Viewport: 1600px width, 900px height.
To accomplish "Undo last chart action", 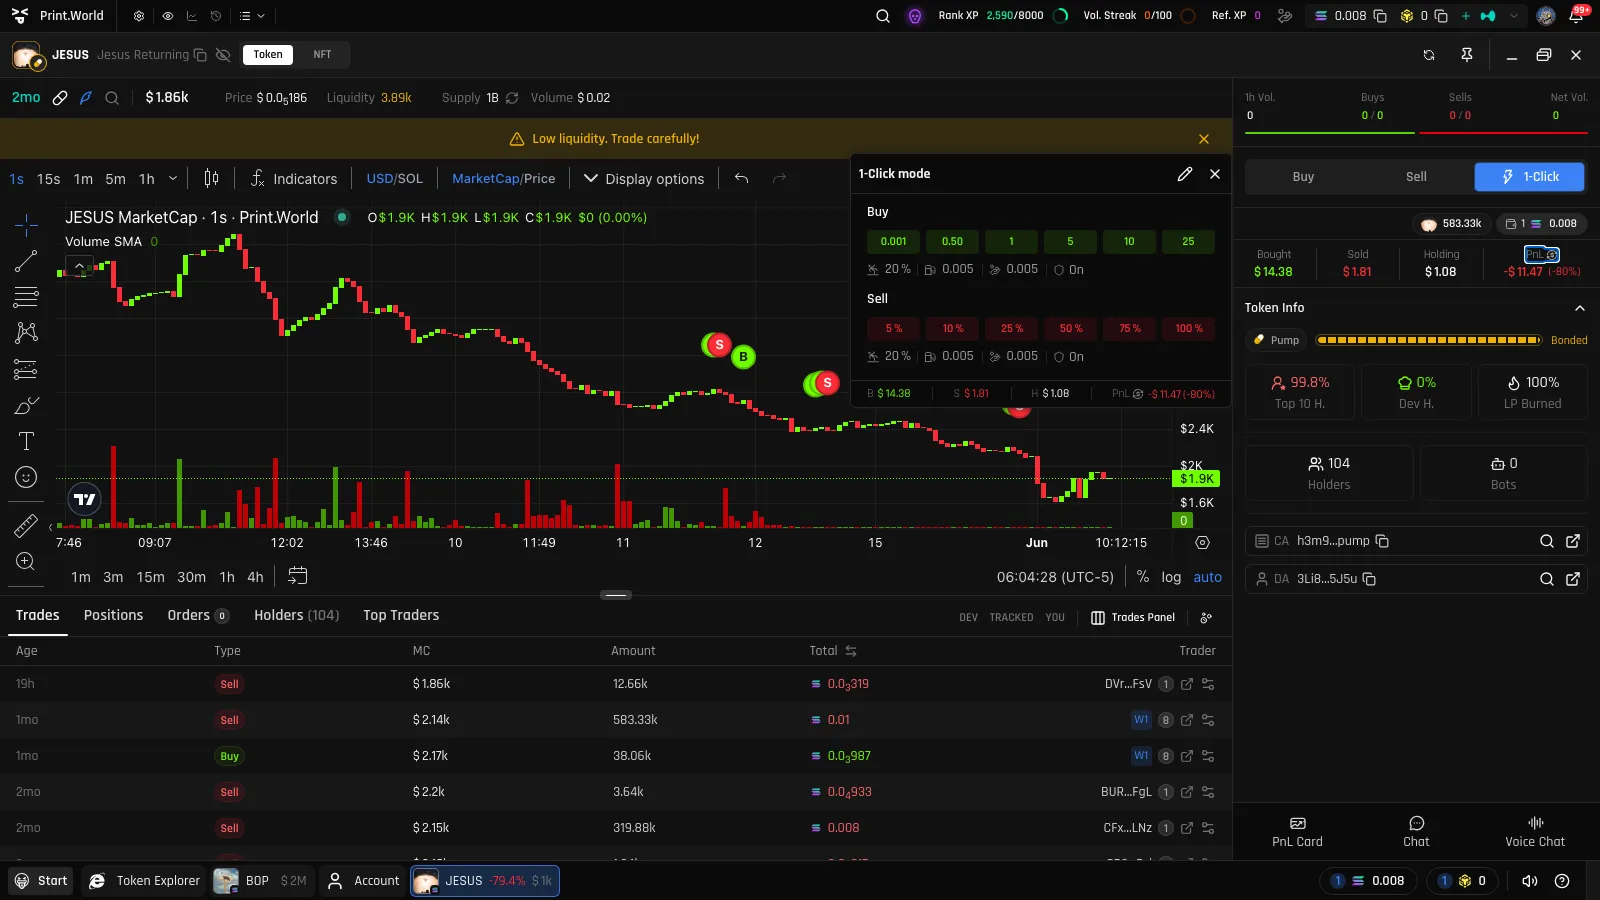I will coord(741,179).
